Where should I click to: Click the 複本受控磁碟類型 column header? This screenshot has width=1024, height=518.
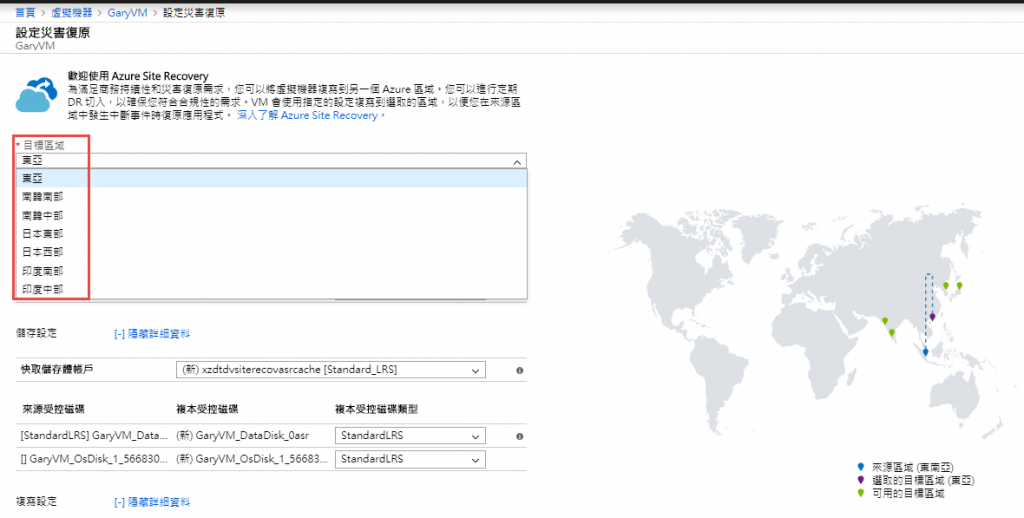coord(376,410)
